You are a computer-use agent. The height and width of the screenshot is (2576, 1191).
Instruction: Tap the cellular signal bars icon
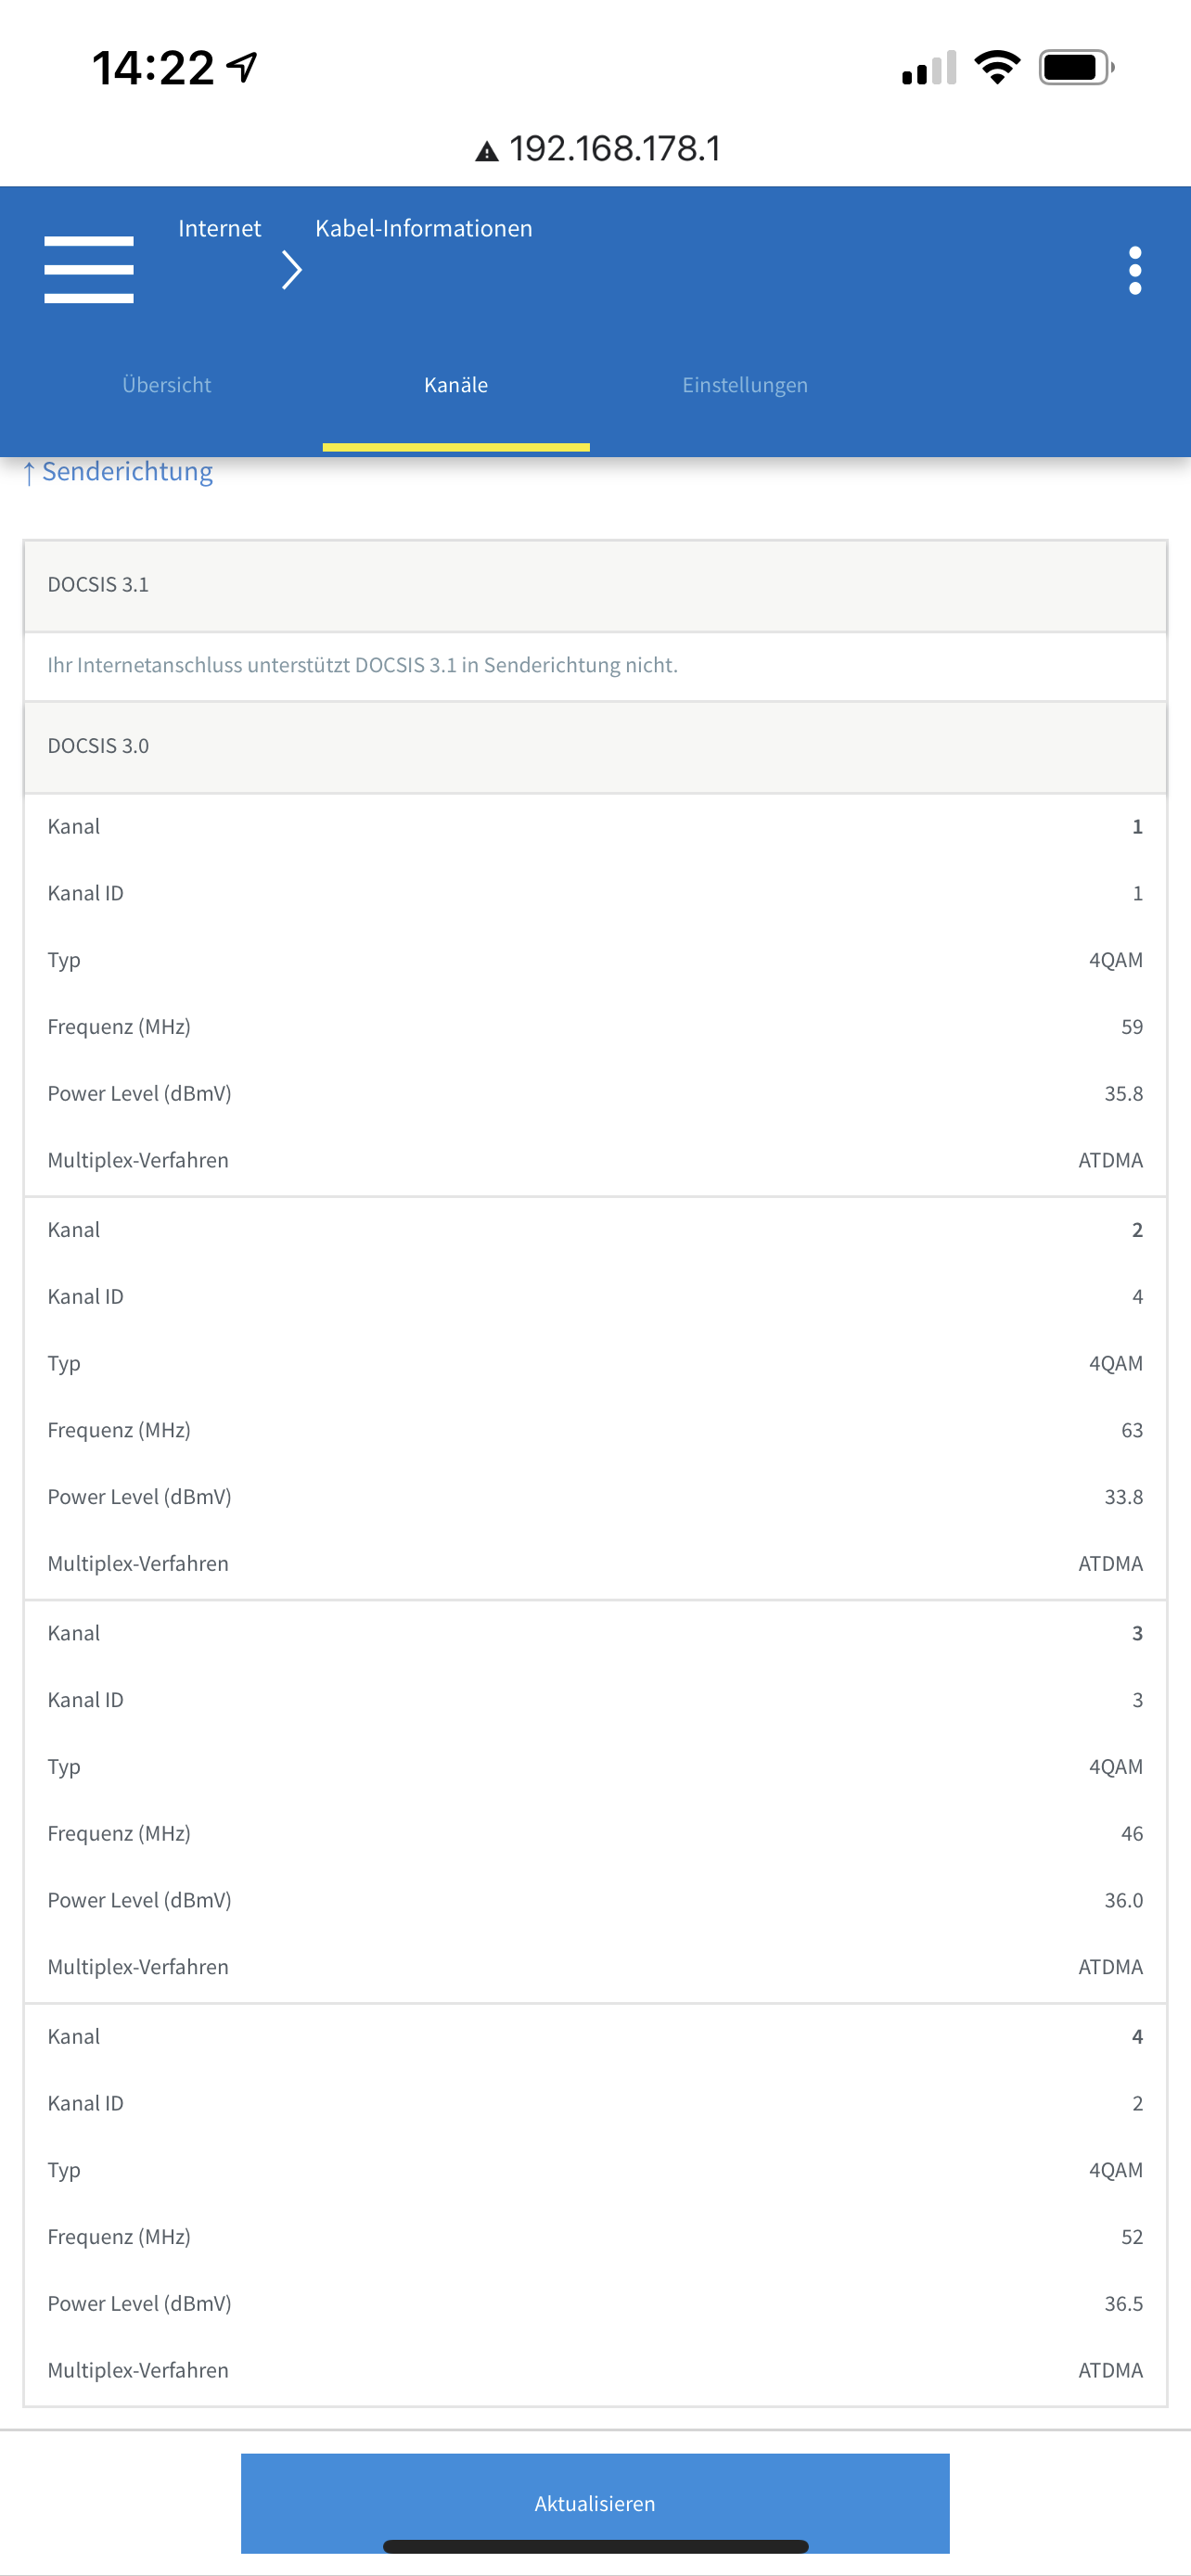[929, 67]
